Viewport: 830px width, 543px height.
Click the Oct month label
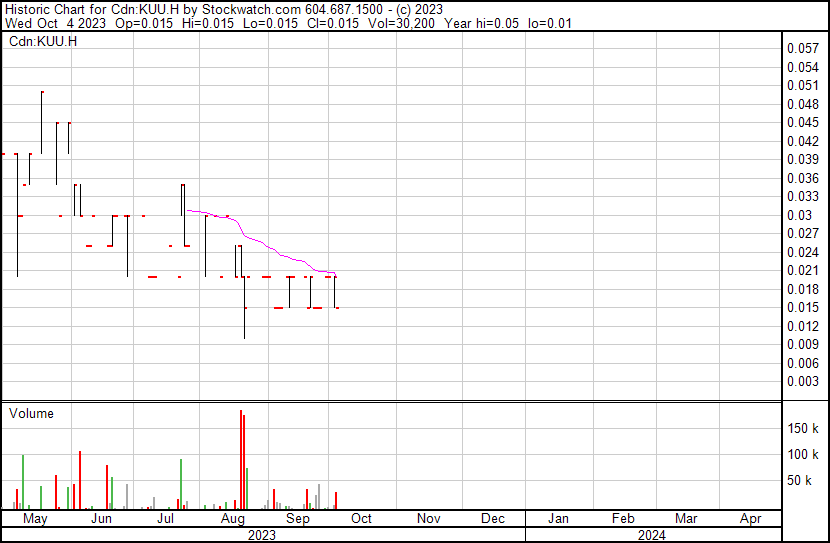tap(362, 519)
